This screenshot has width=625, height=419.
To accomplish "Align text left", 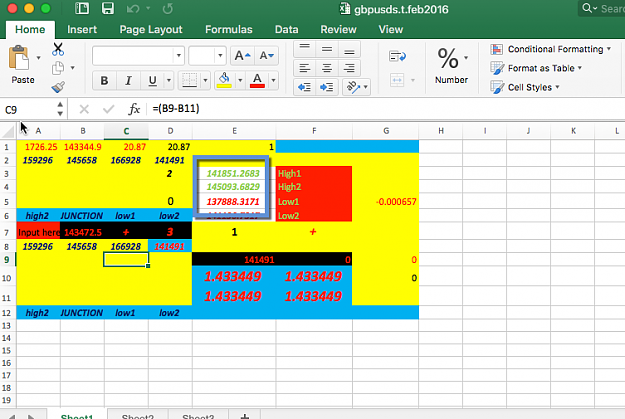I will (305, 68).
